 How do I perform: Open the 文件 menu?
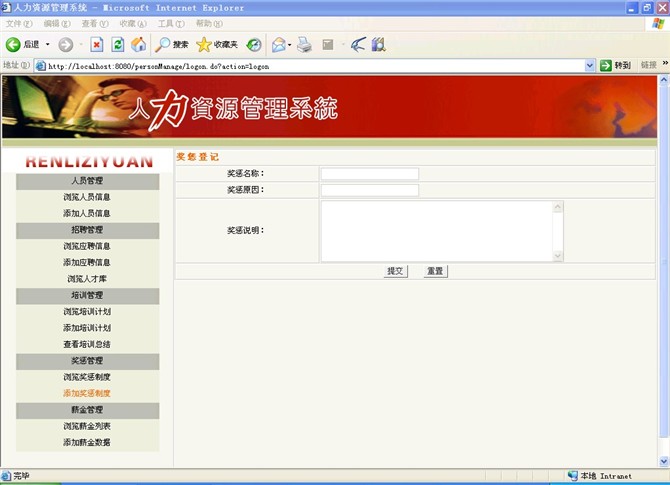19,24
